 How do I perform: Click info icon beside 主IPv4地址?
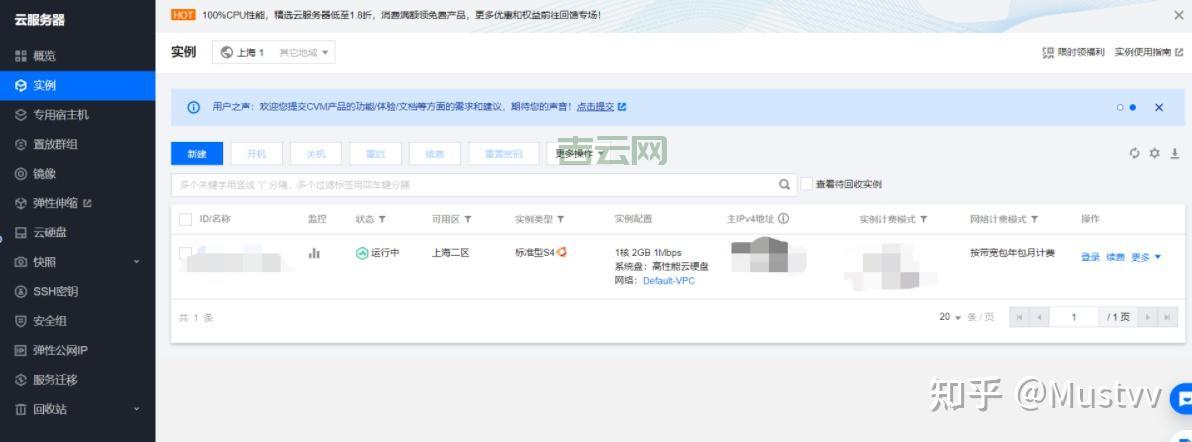[783, 218]
